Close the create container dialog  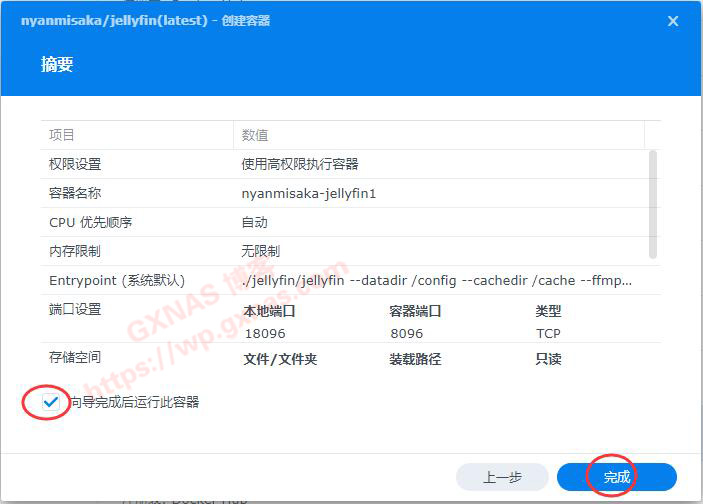(x=673, y=21)
